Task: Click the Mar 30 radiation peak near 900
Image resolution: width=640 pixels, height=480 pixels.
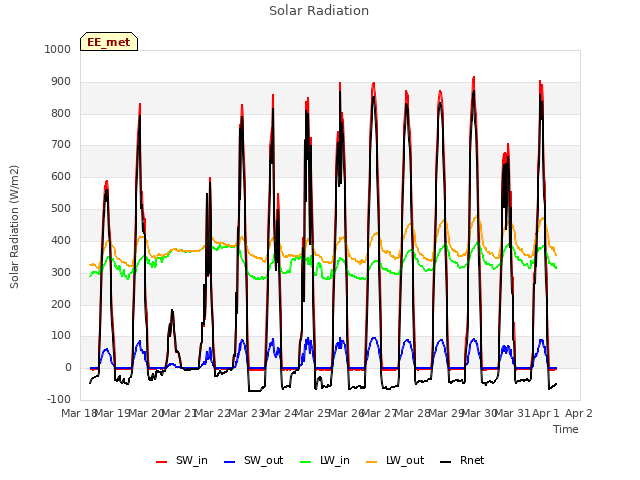Action: point(473,78)
